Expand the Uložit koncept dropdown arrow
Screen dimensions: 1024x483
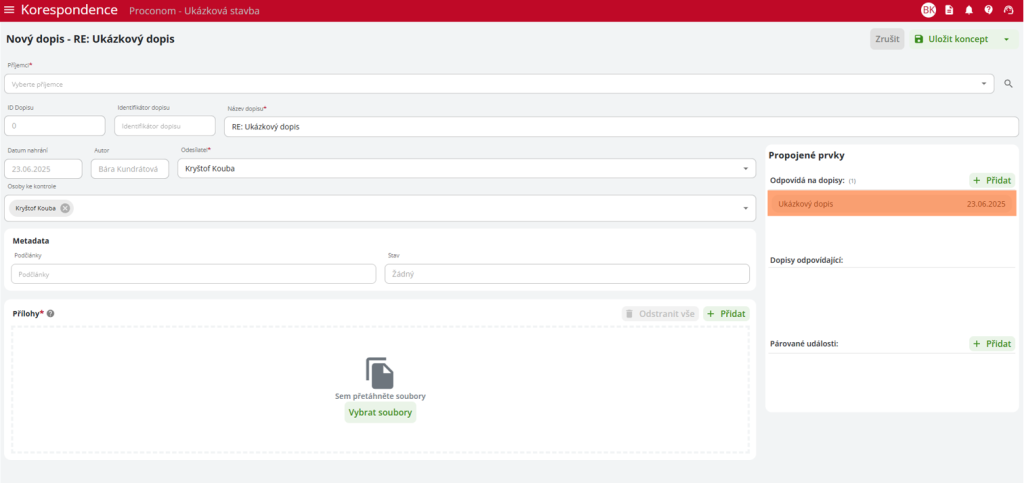(x=1005, y=39)
